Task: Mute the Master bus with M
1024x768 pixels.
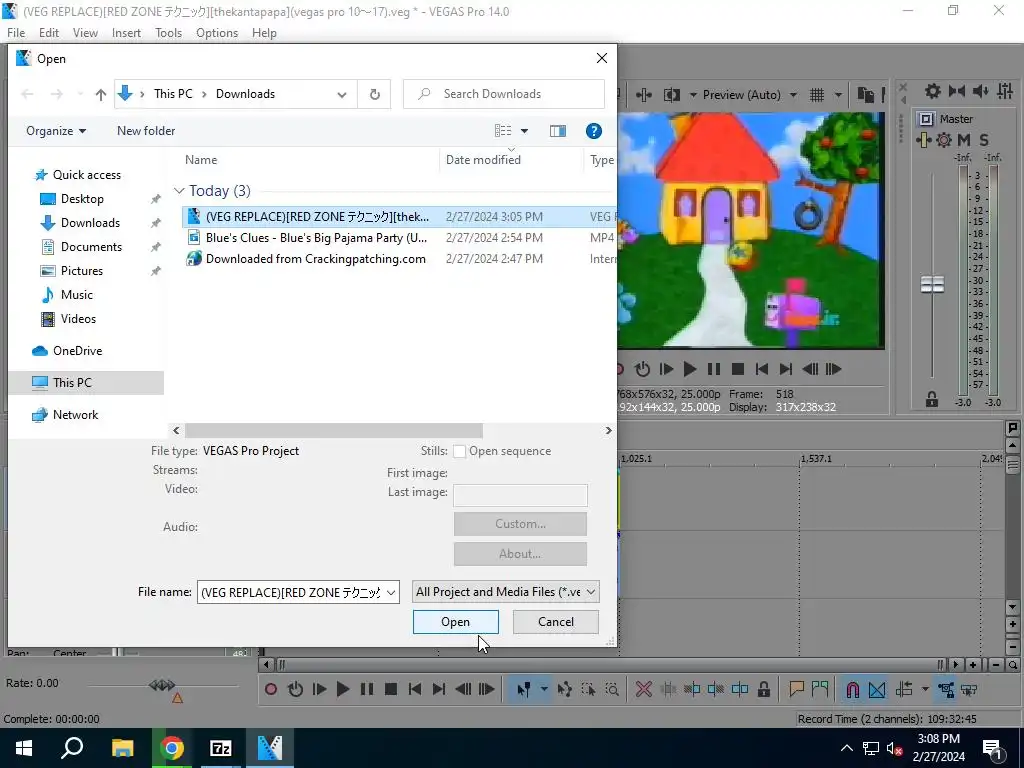Action: click(x=963, y=140)
